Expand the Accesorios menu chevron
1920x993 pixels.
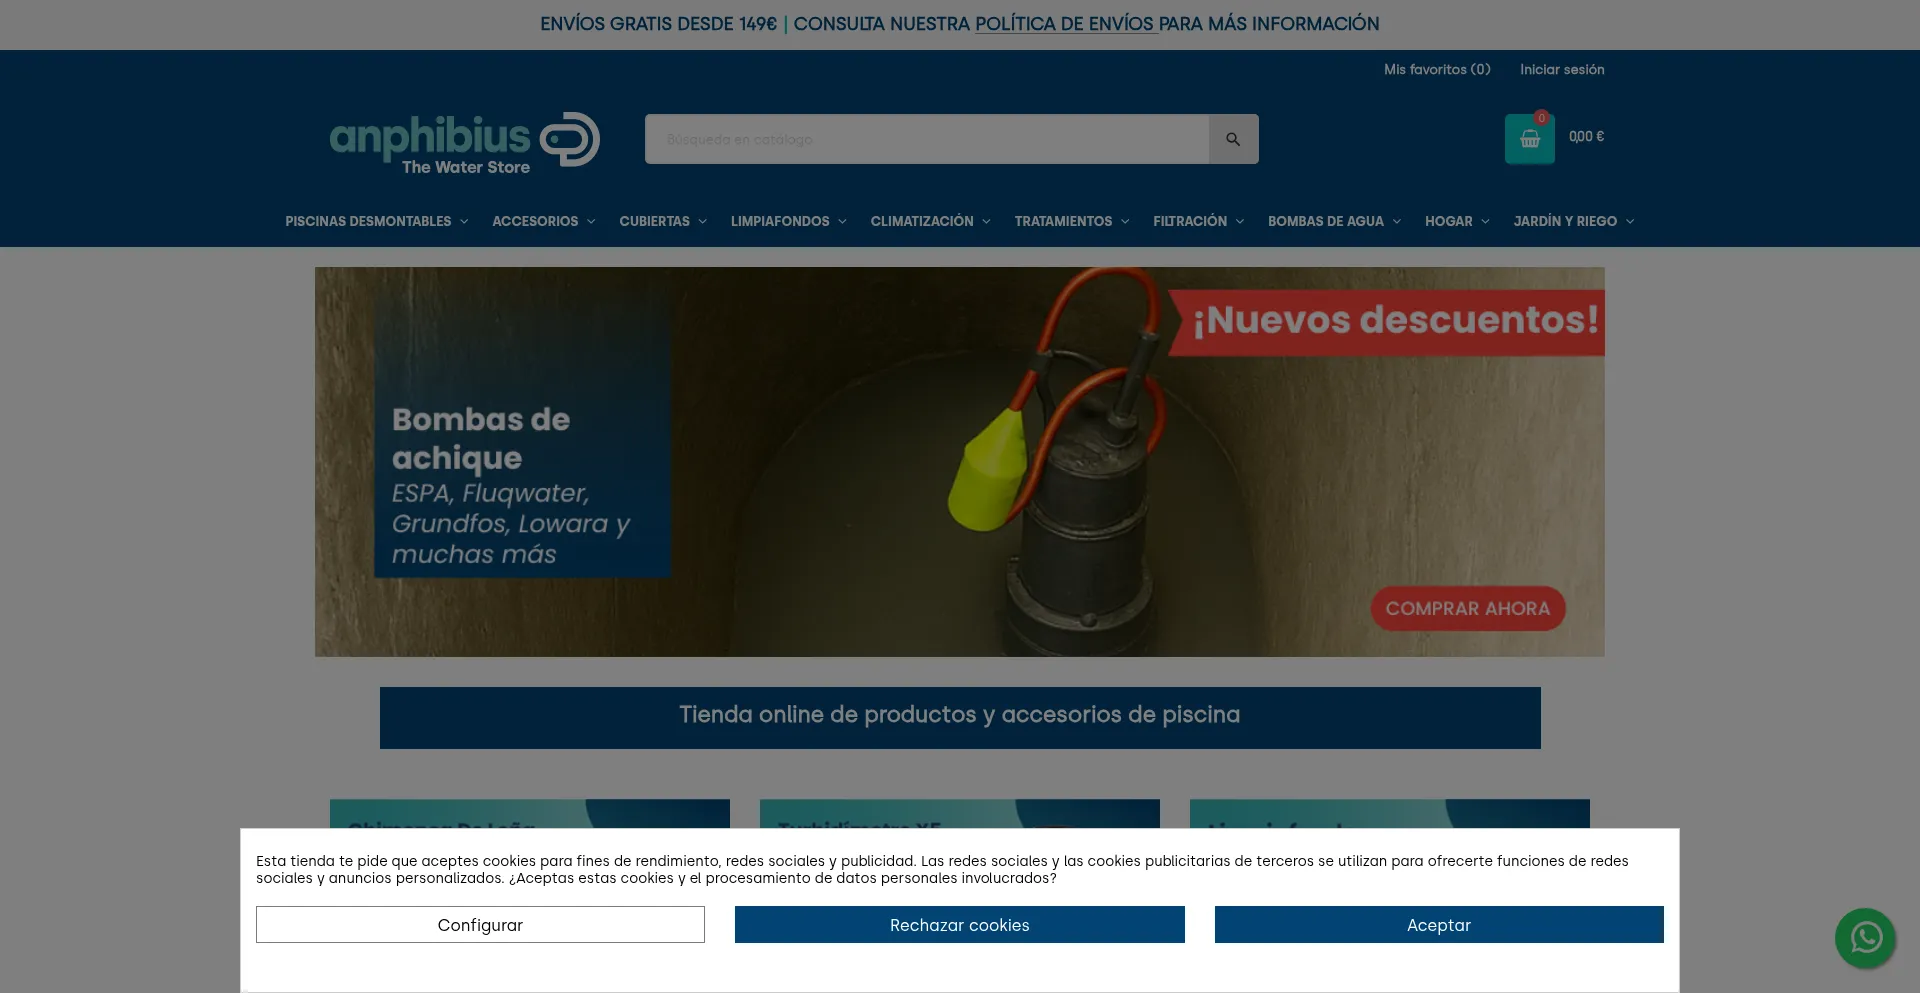591,222
